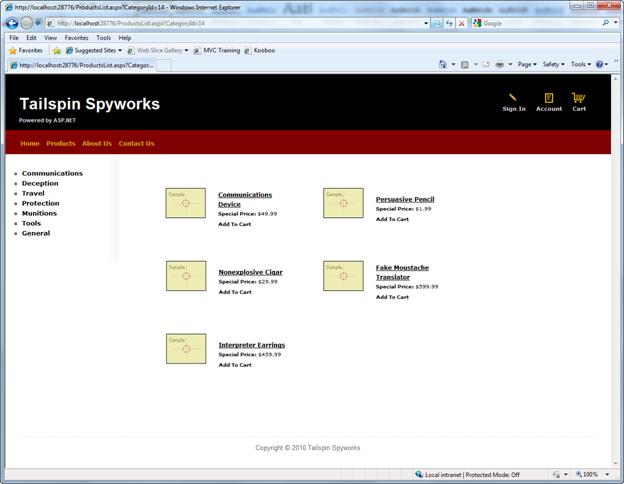
Task: Add Persuasive Pencil to cart
Action: [x=392, y=219]
